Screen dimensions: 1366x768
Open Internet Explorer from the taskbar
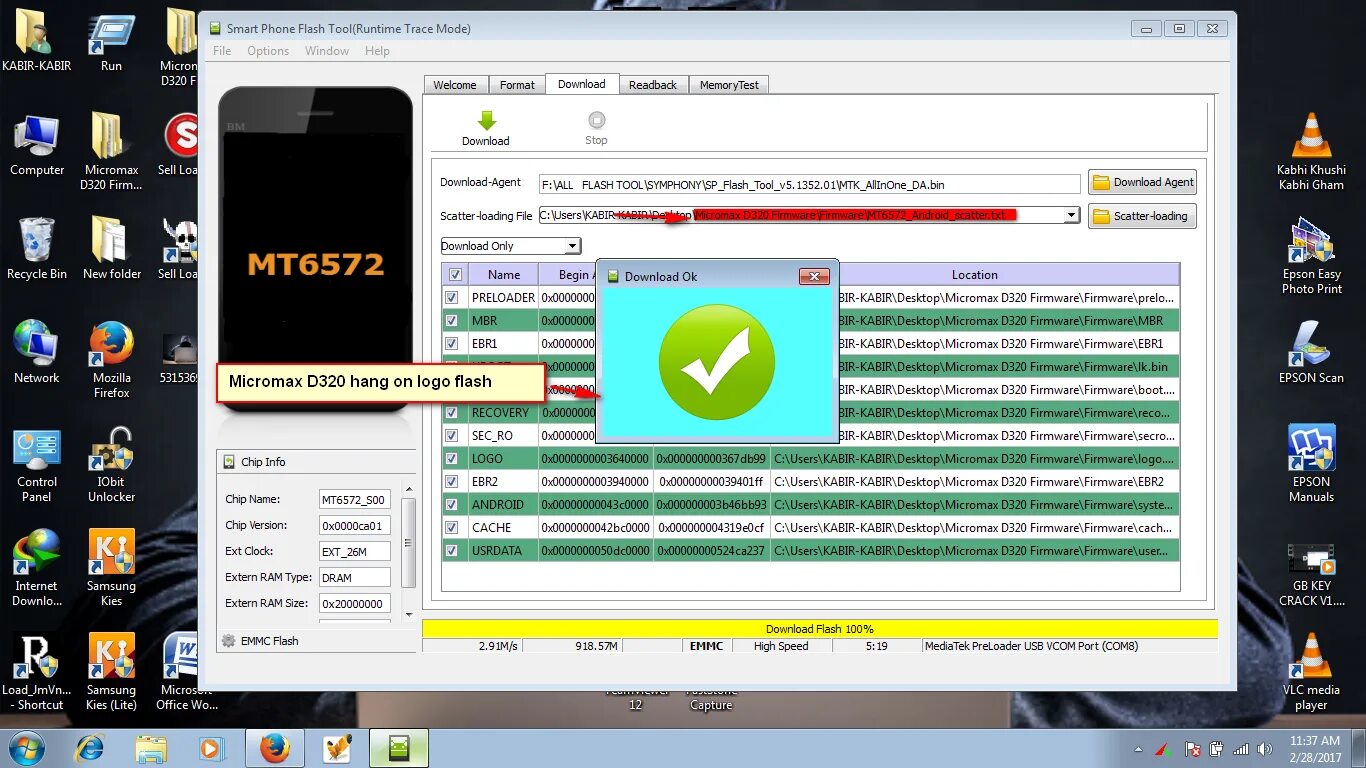coord(90,747)
